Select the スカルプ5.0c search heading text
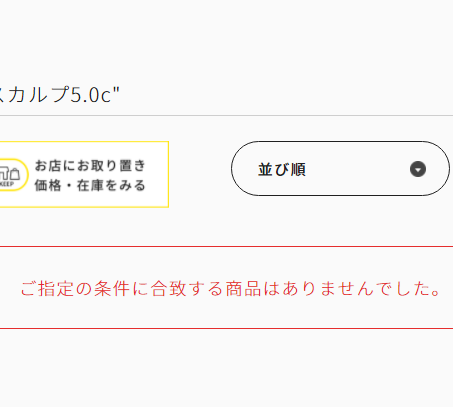The image size is (453, 407). (60, 95)
